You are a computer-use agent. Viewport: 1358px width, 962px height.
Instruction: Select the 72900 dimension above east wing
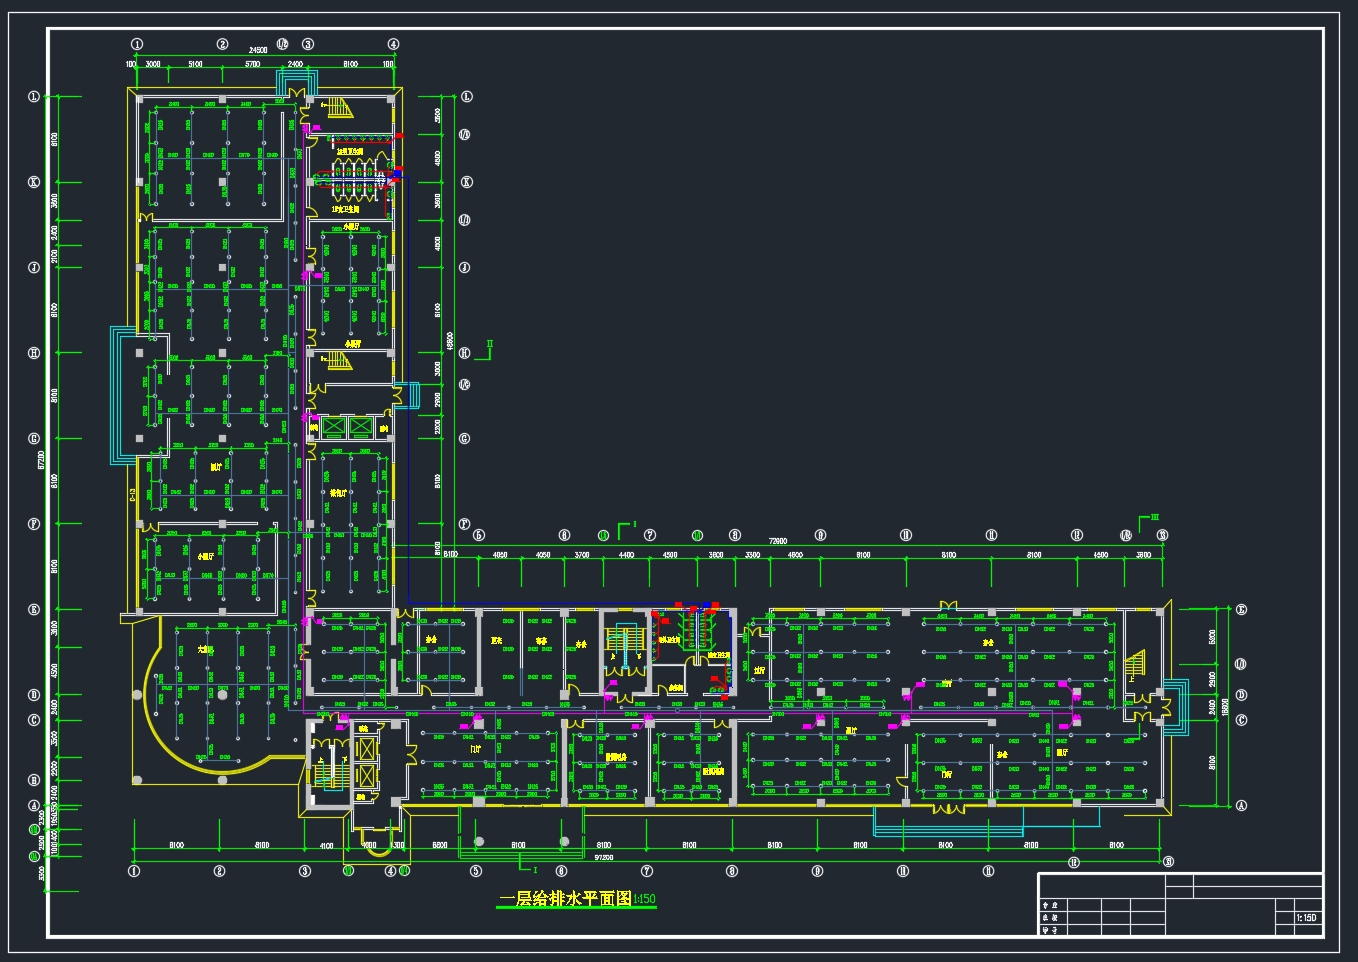(x=777, y=541)
